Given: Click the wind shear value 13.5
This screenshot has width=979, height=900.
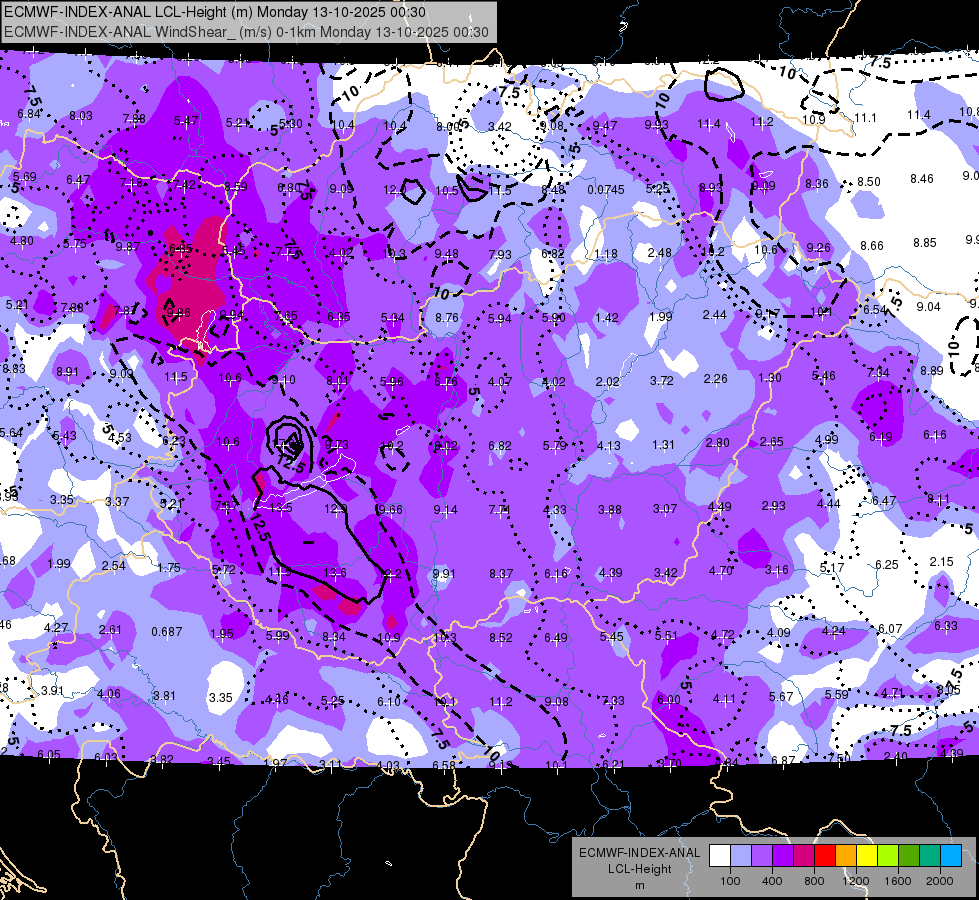Looking at the screenshot, I should (281, 508).
